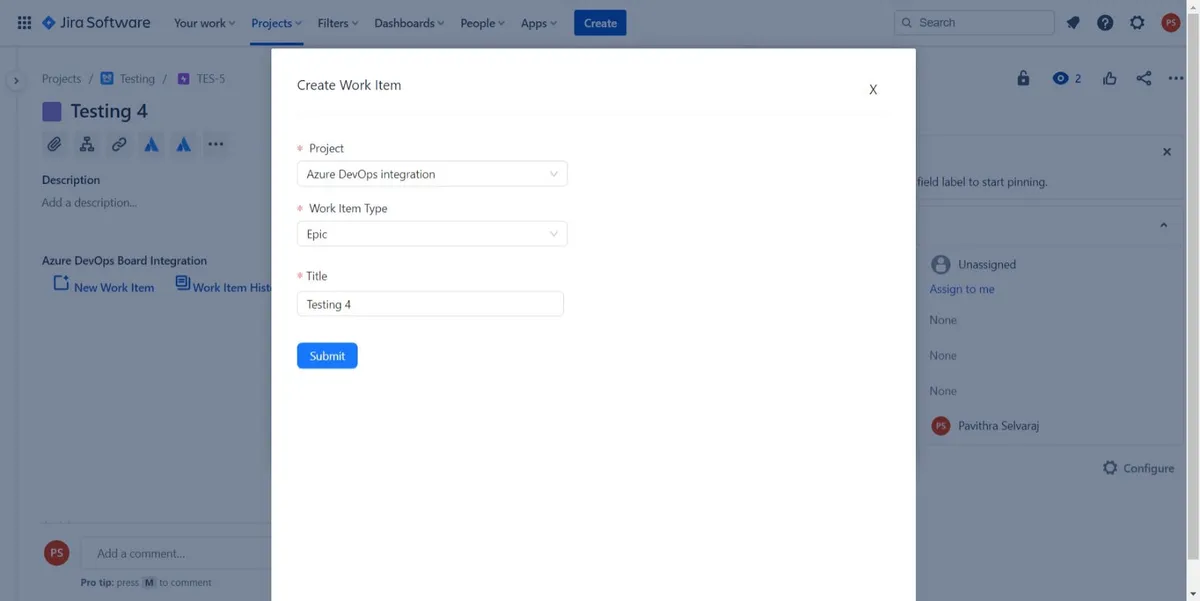Image resolution: width=1200 pixels, height=601 pixels.
Task: Open the Filters menu
Action: coord(338,22)
